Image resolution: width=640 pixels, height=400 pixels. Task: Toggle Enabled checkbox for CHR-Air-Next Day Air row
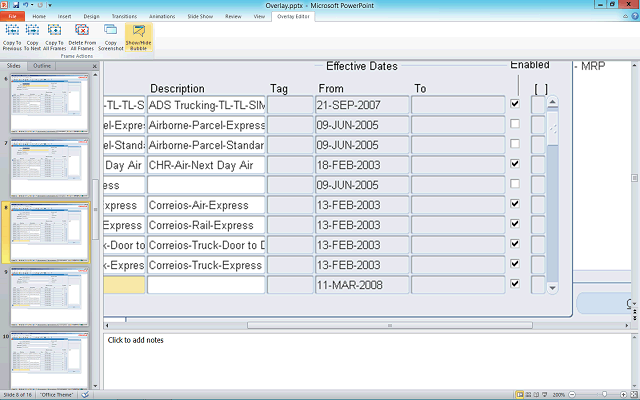click(515, 164)
